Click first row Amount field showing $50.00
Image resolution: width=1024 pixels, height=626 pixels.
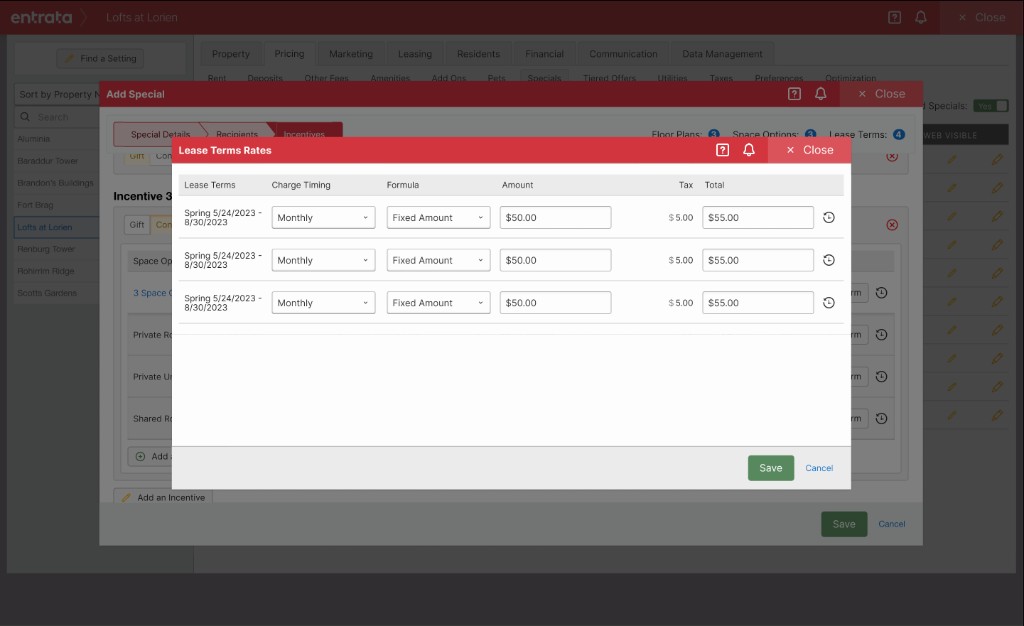click(555, 217)
